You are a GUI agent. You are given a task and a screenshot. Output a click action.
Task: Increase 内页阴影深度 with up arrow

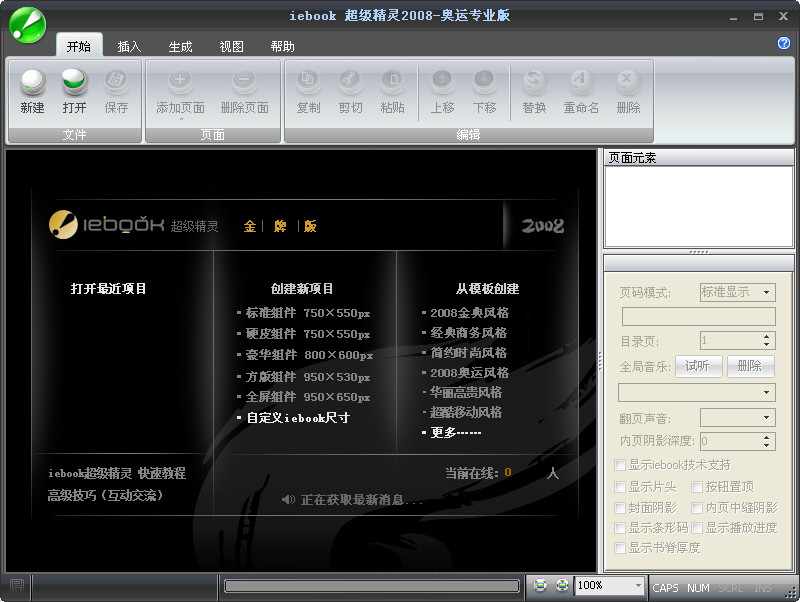[766, 437]
